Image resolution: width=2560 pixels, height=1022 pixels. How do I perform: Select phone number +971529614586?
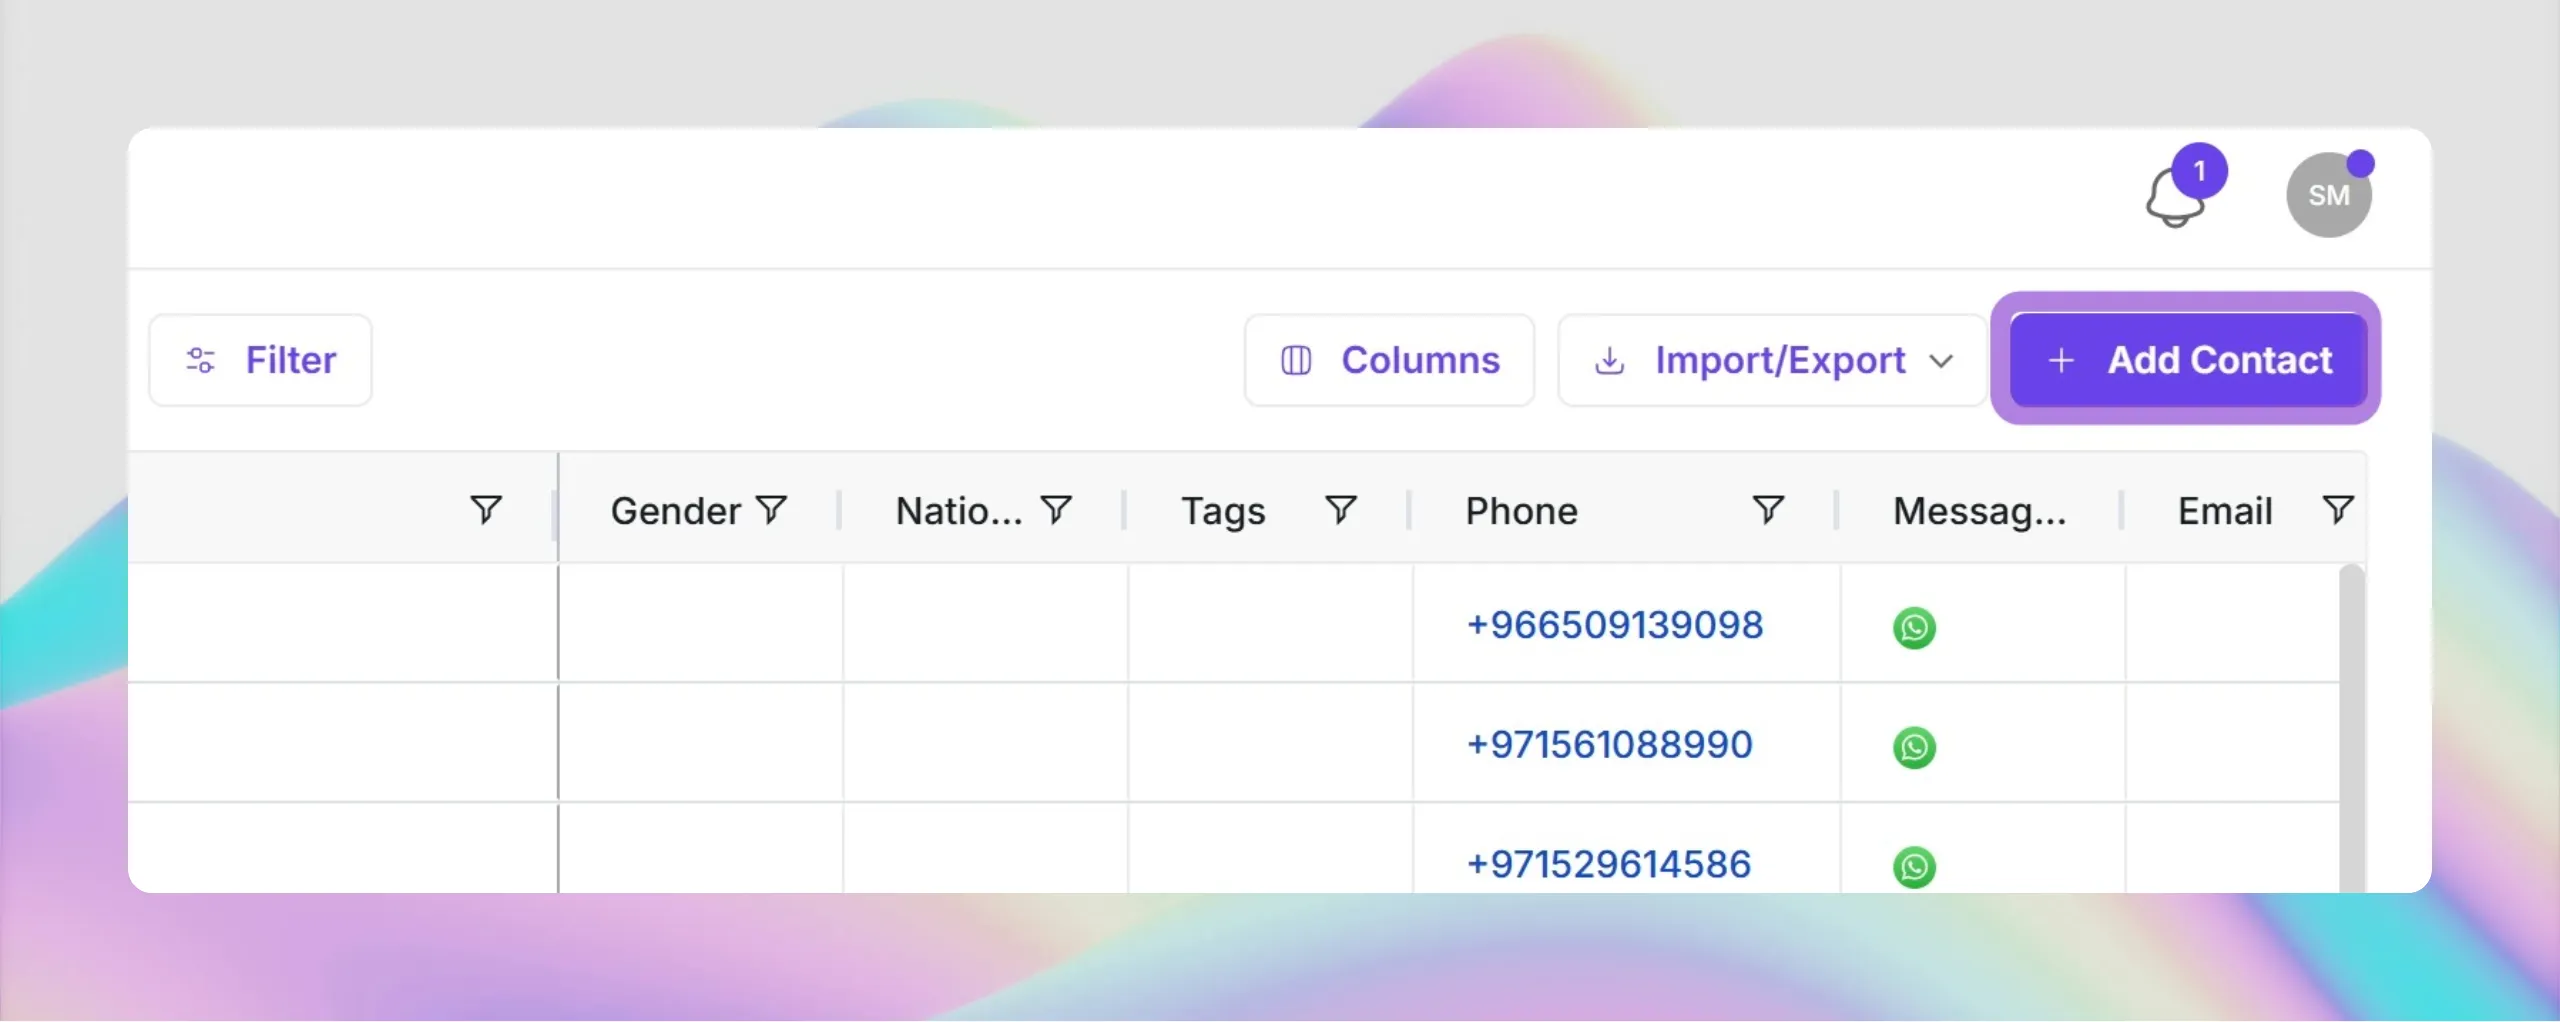(x=1608, y=865)
